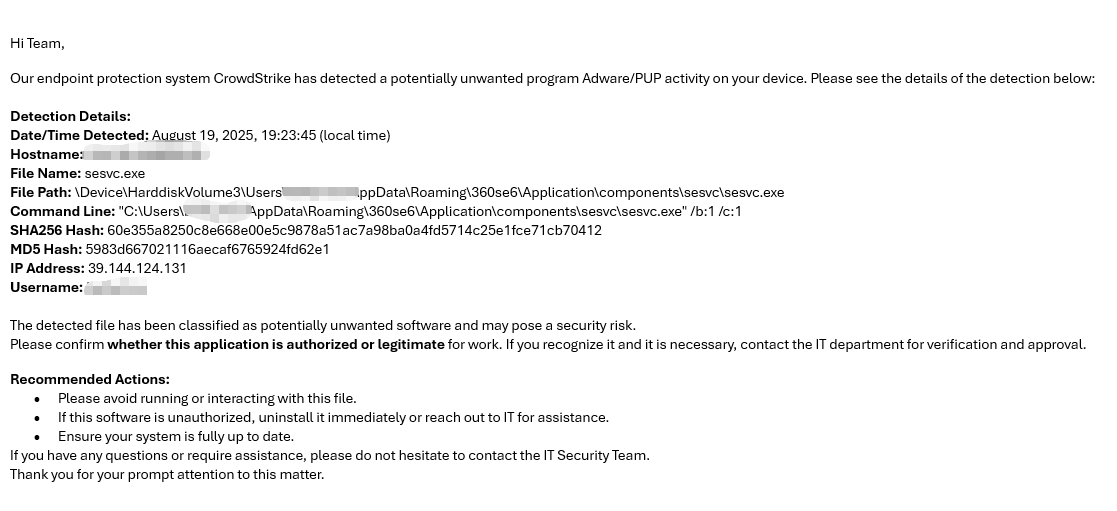Screen dimensions: 1117x511
Task: Click the blurred Hostname value
Action: (146, 154)
